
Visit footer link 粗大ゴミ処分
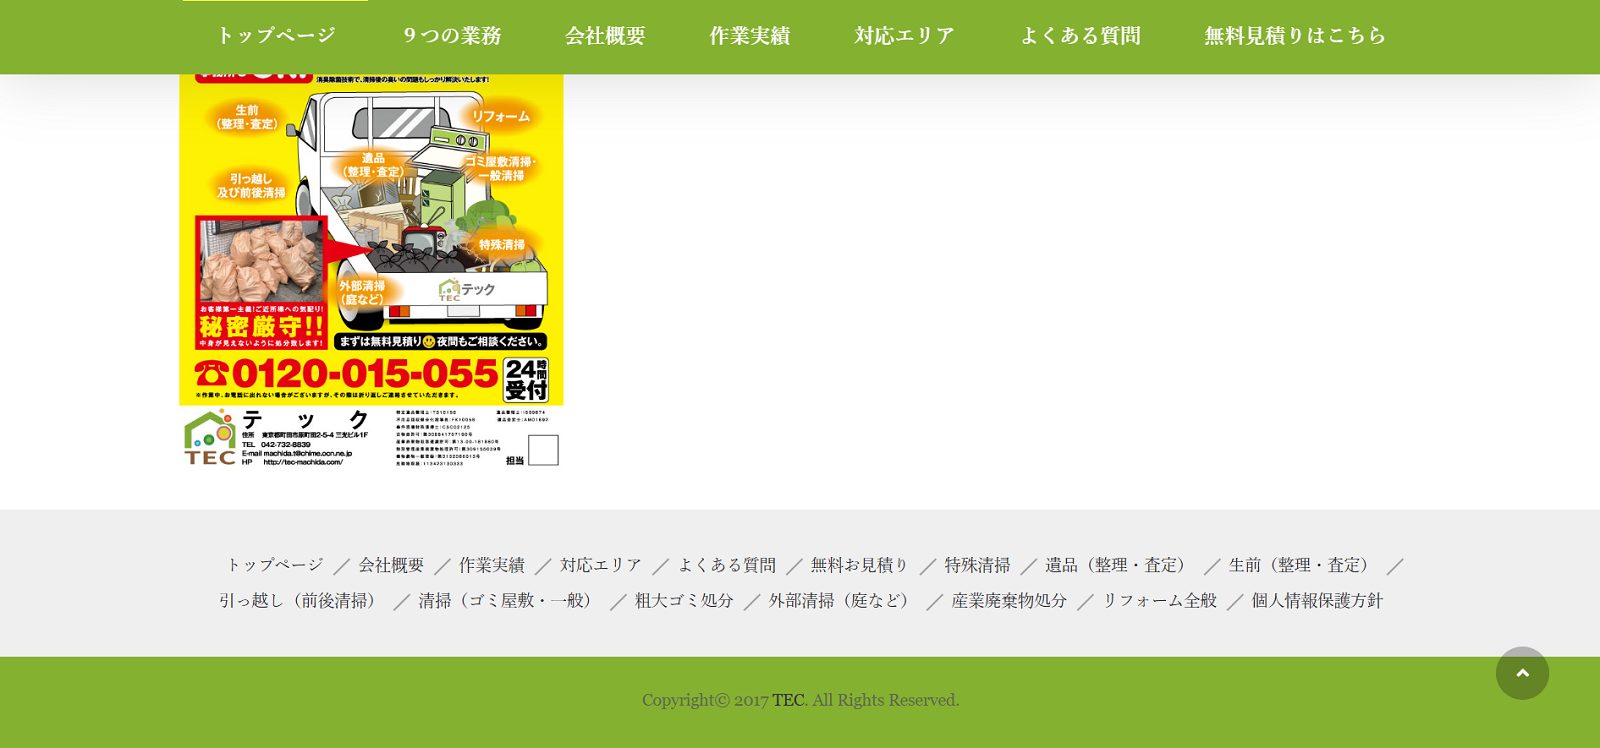coord(684,600)
